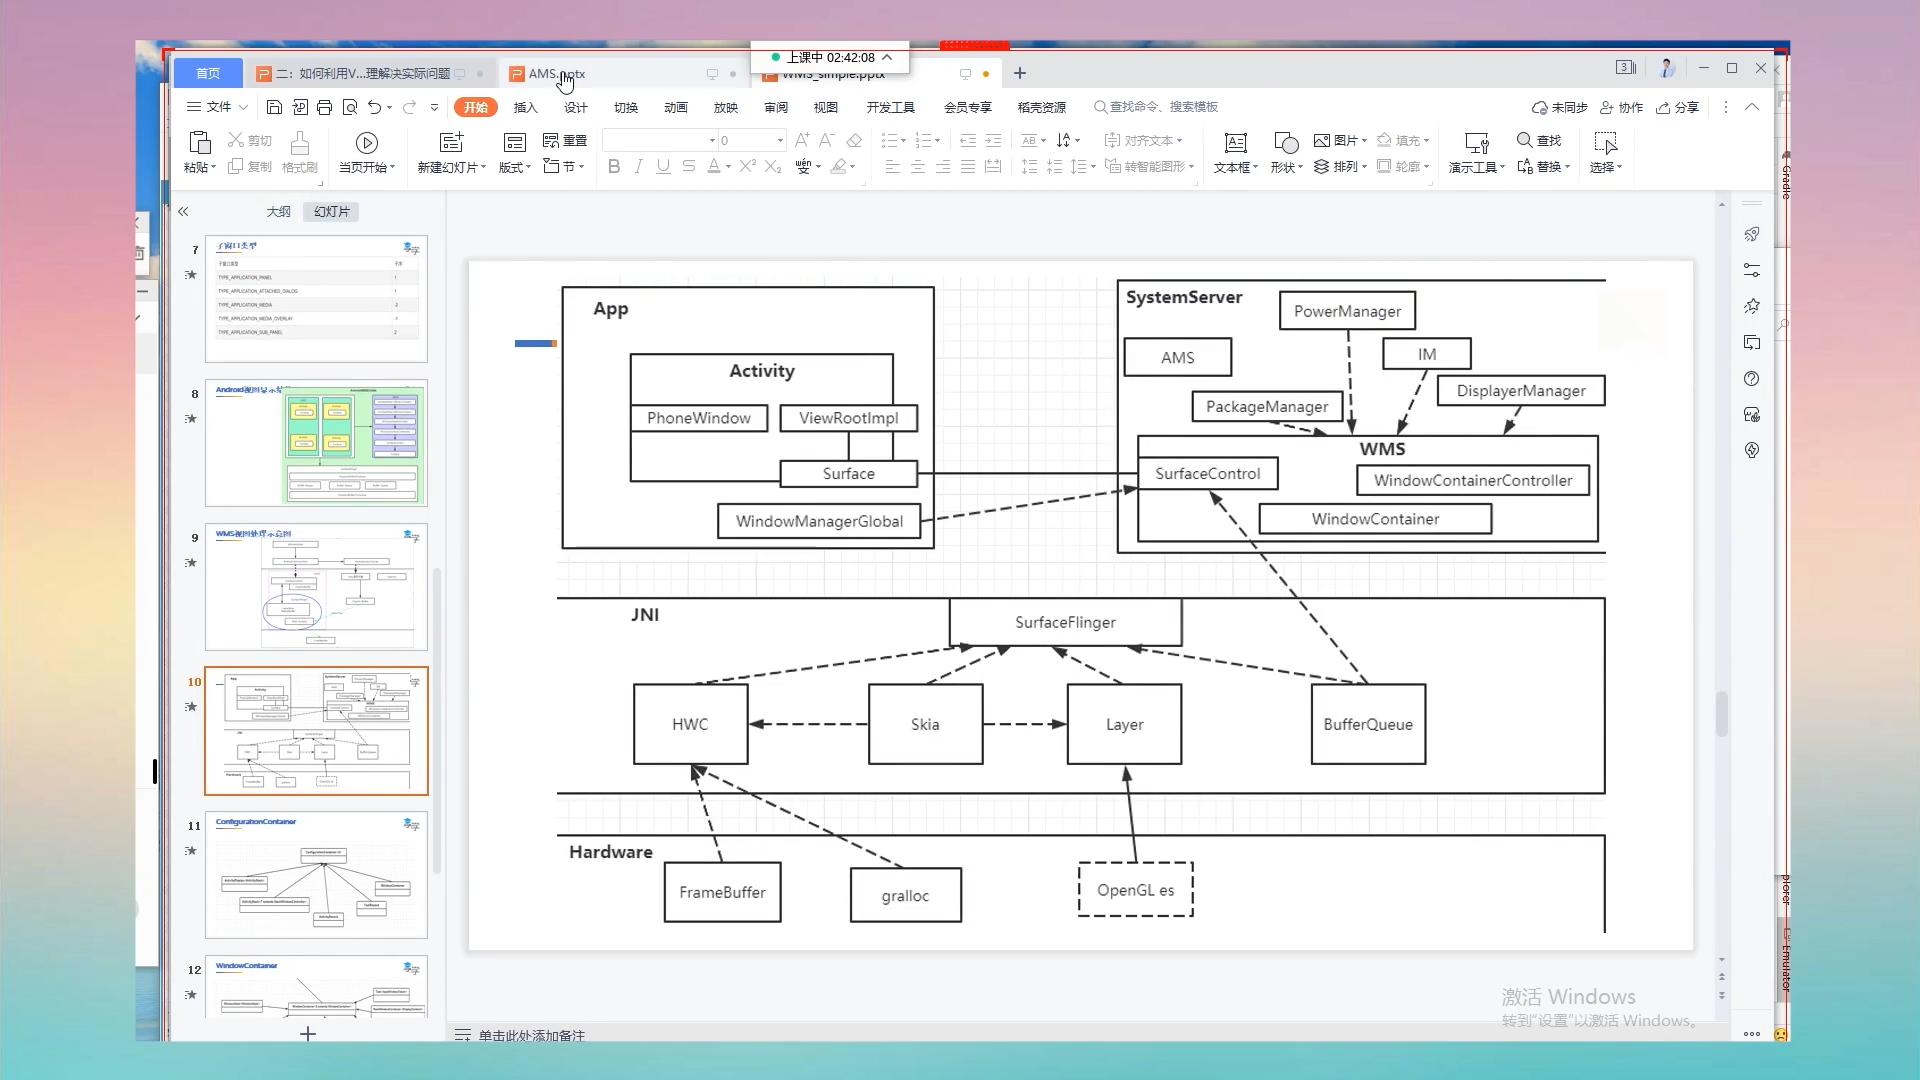1920x1080 pixels.
Task: Click the Save icon in quick toolbar
Action: click(x=274, y=107)
